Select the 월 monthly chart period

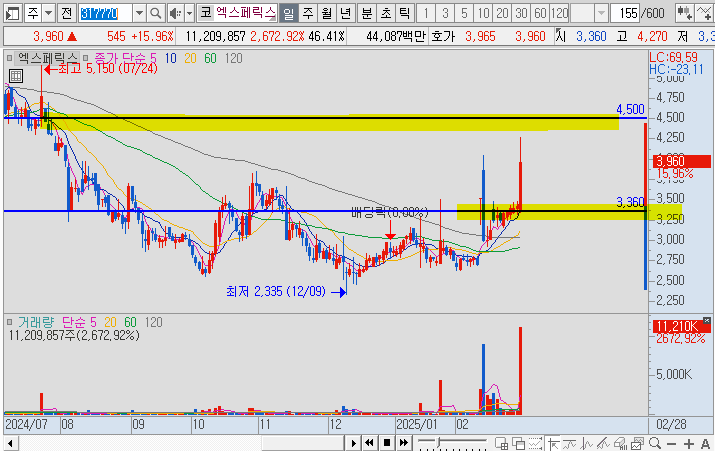326,13
